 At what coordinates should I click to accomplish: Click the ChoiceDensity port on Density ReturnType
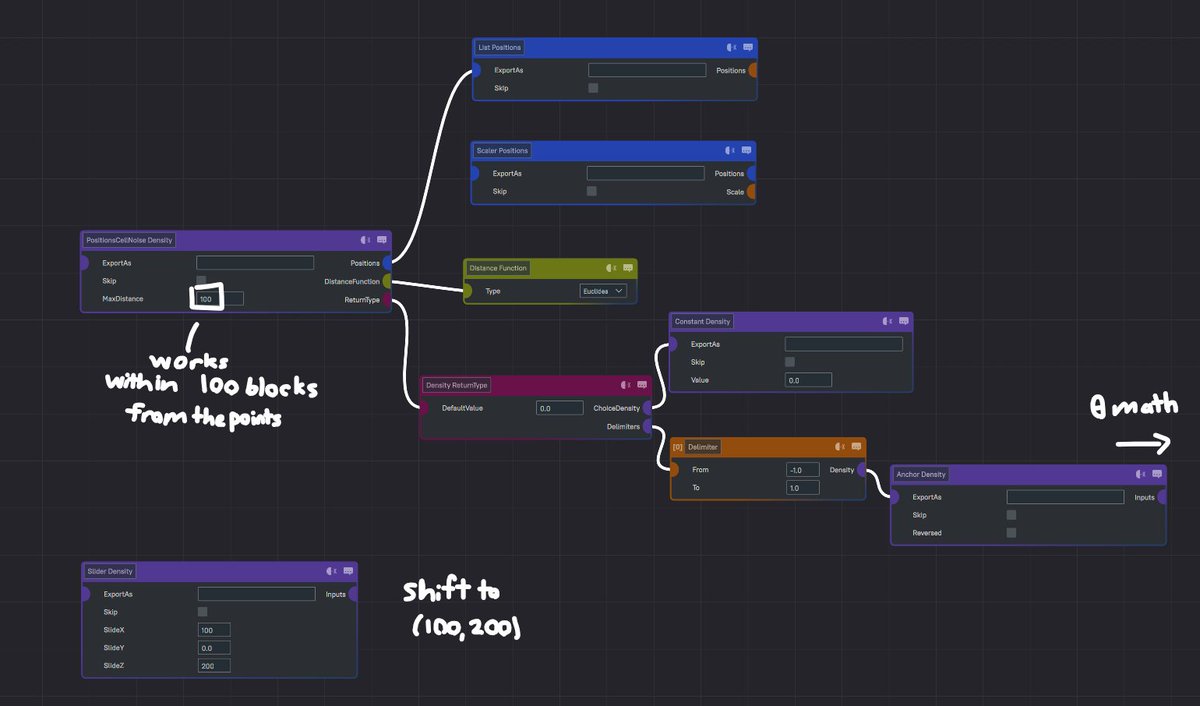[x=648, y=408]
